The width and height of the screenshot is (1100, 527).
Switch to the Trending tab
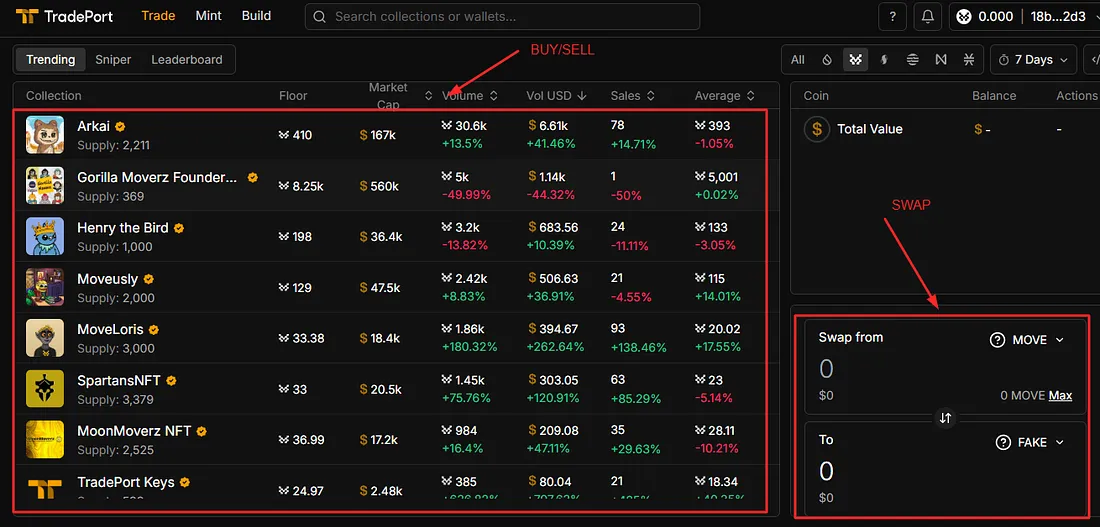(x=51, y=60)
